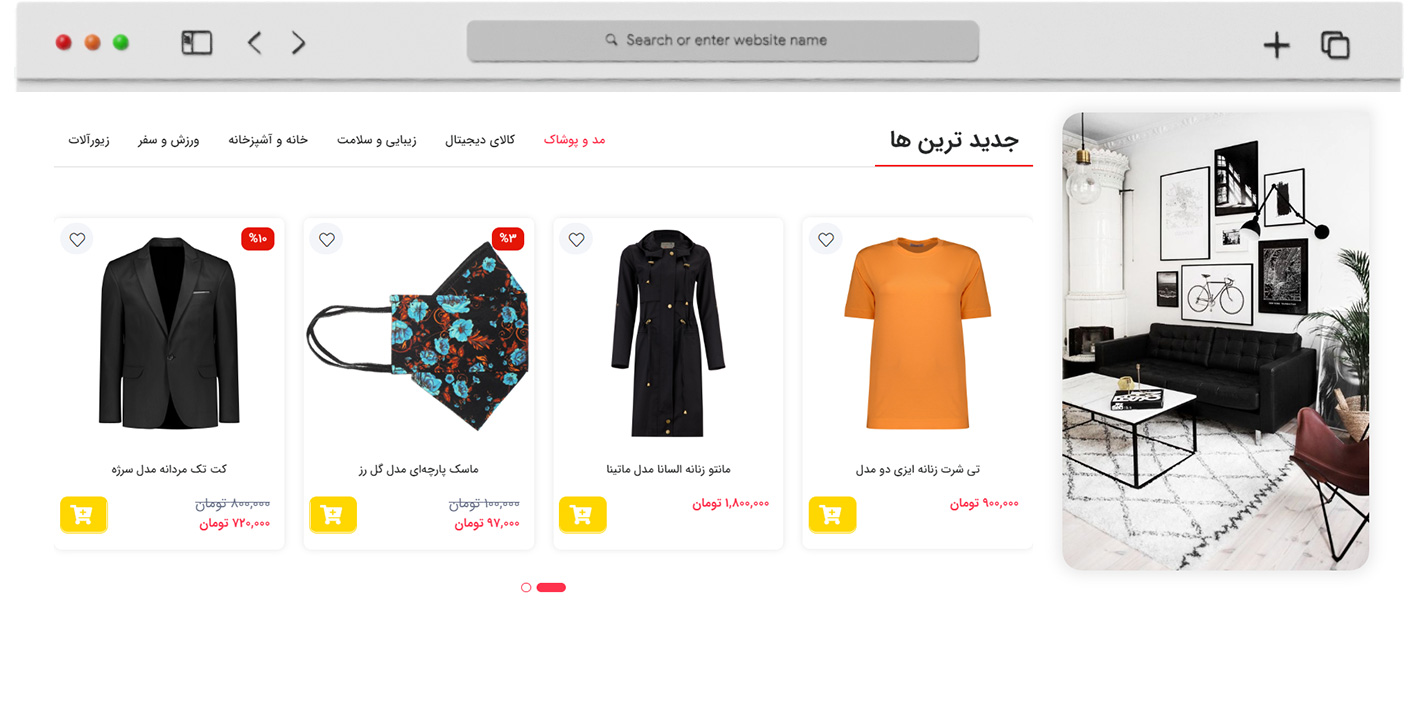Click the browser address search field

[x=722, y=41]
